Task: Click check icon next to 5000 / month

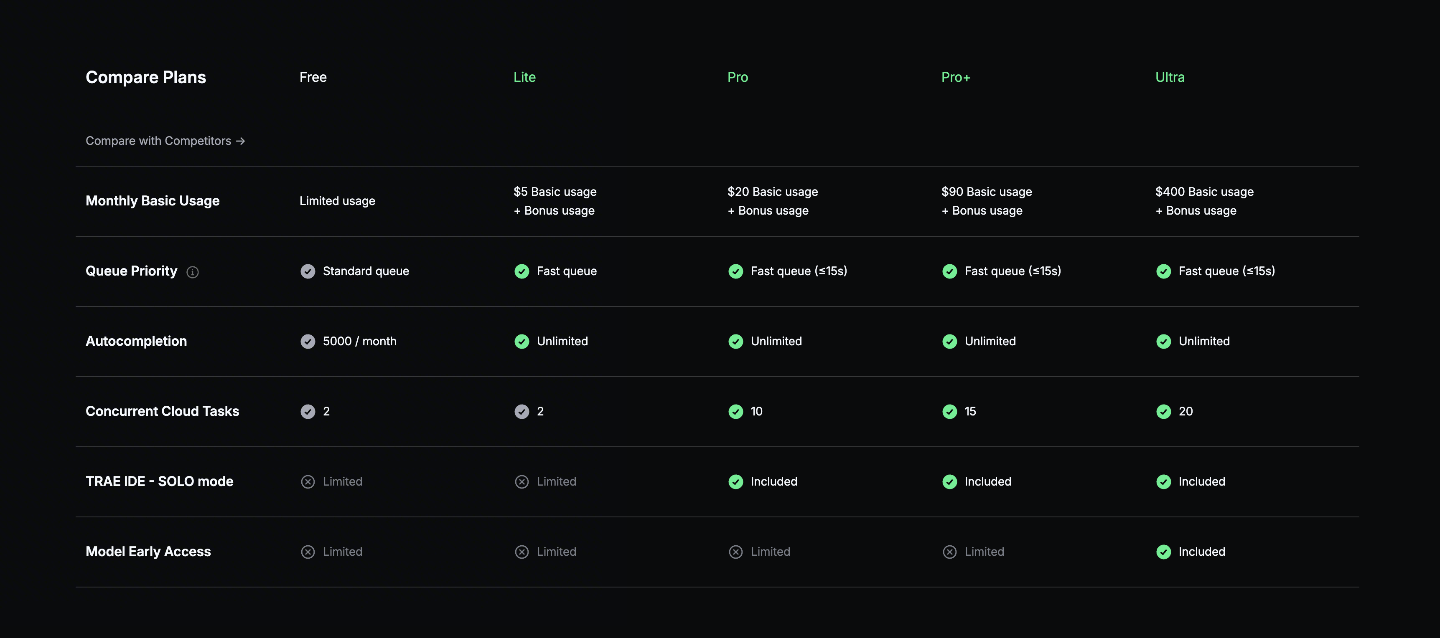Action: [308, 341]
